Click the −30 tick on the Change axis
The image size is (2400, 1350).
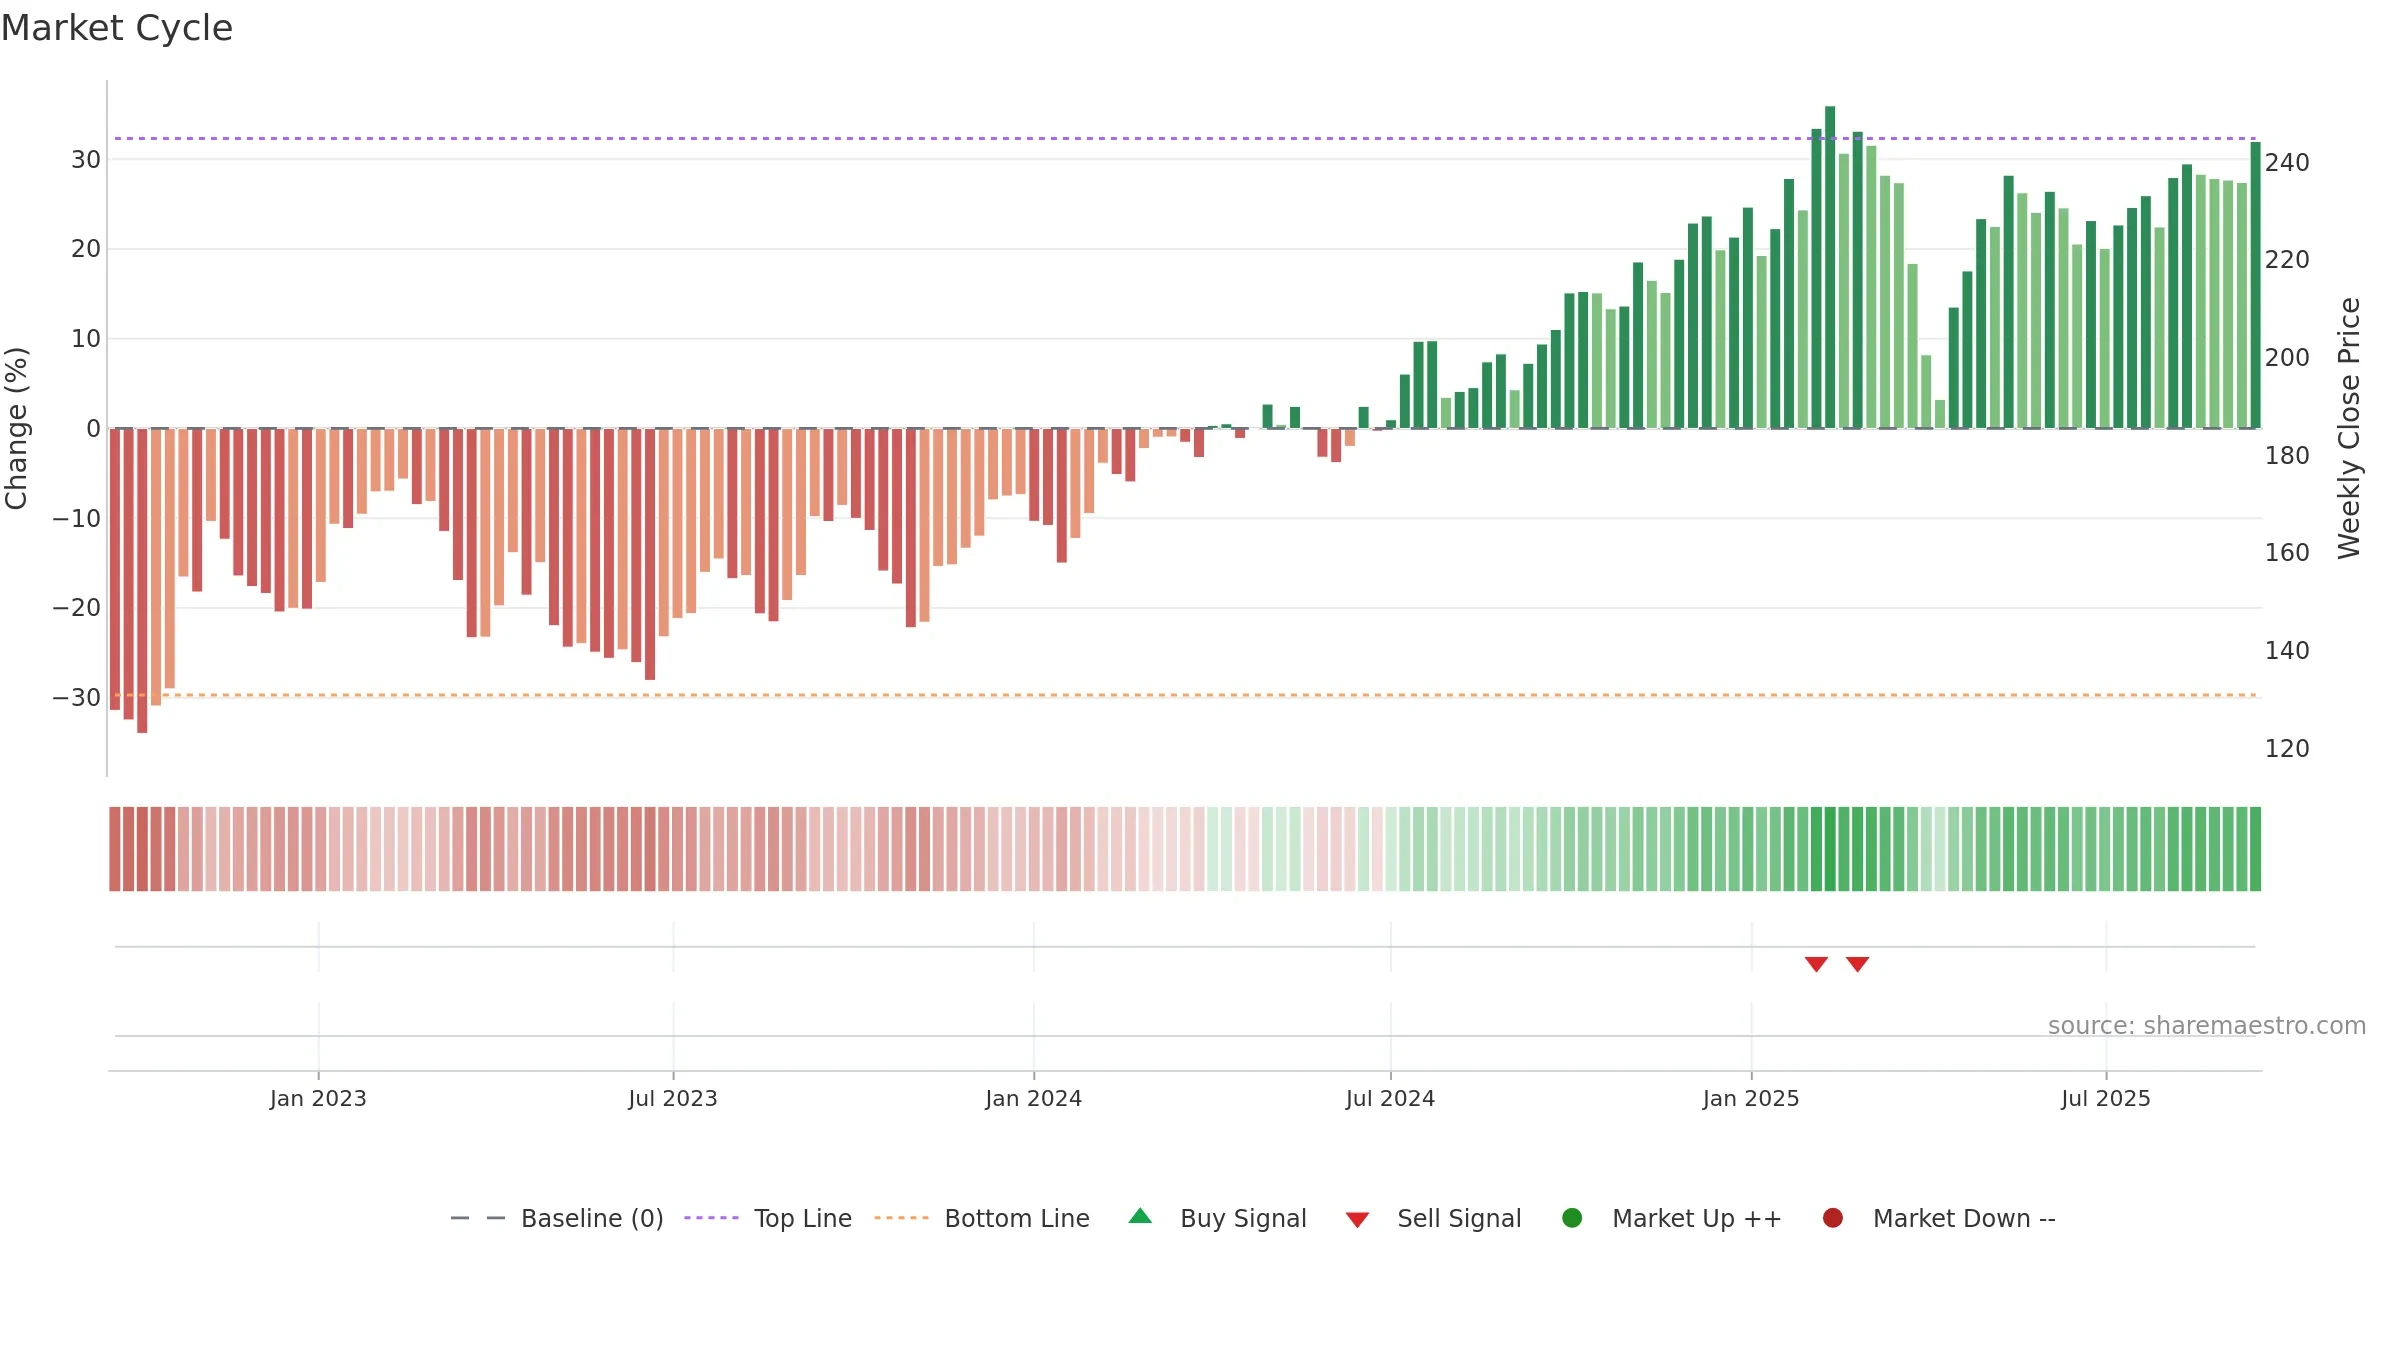77,698
